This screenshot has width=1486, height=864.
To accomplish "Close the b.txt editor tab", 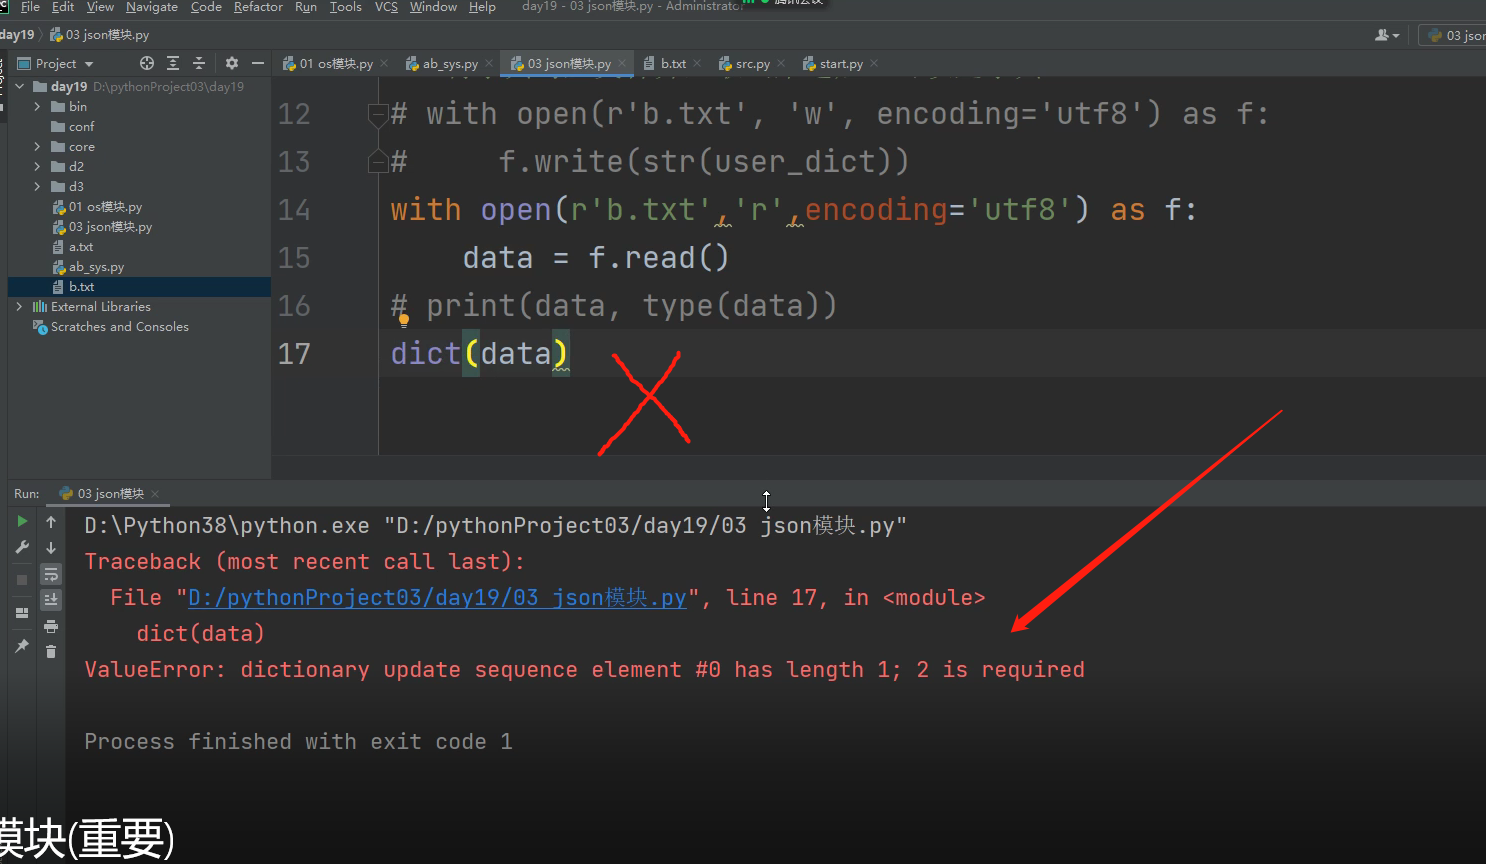I will click(x=697, y=63).
